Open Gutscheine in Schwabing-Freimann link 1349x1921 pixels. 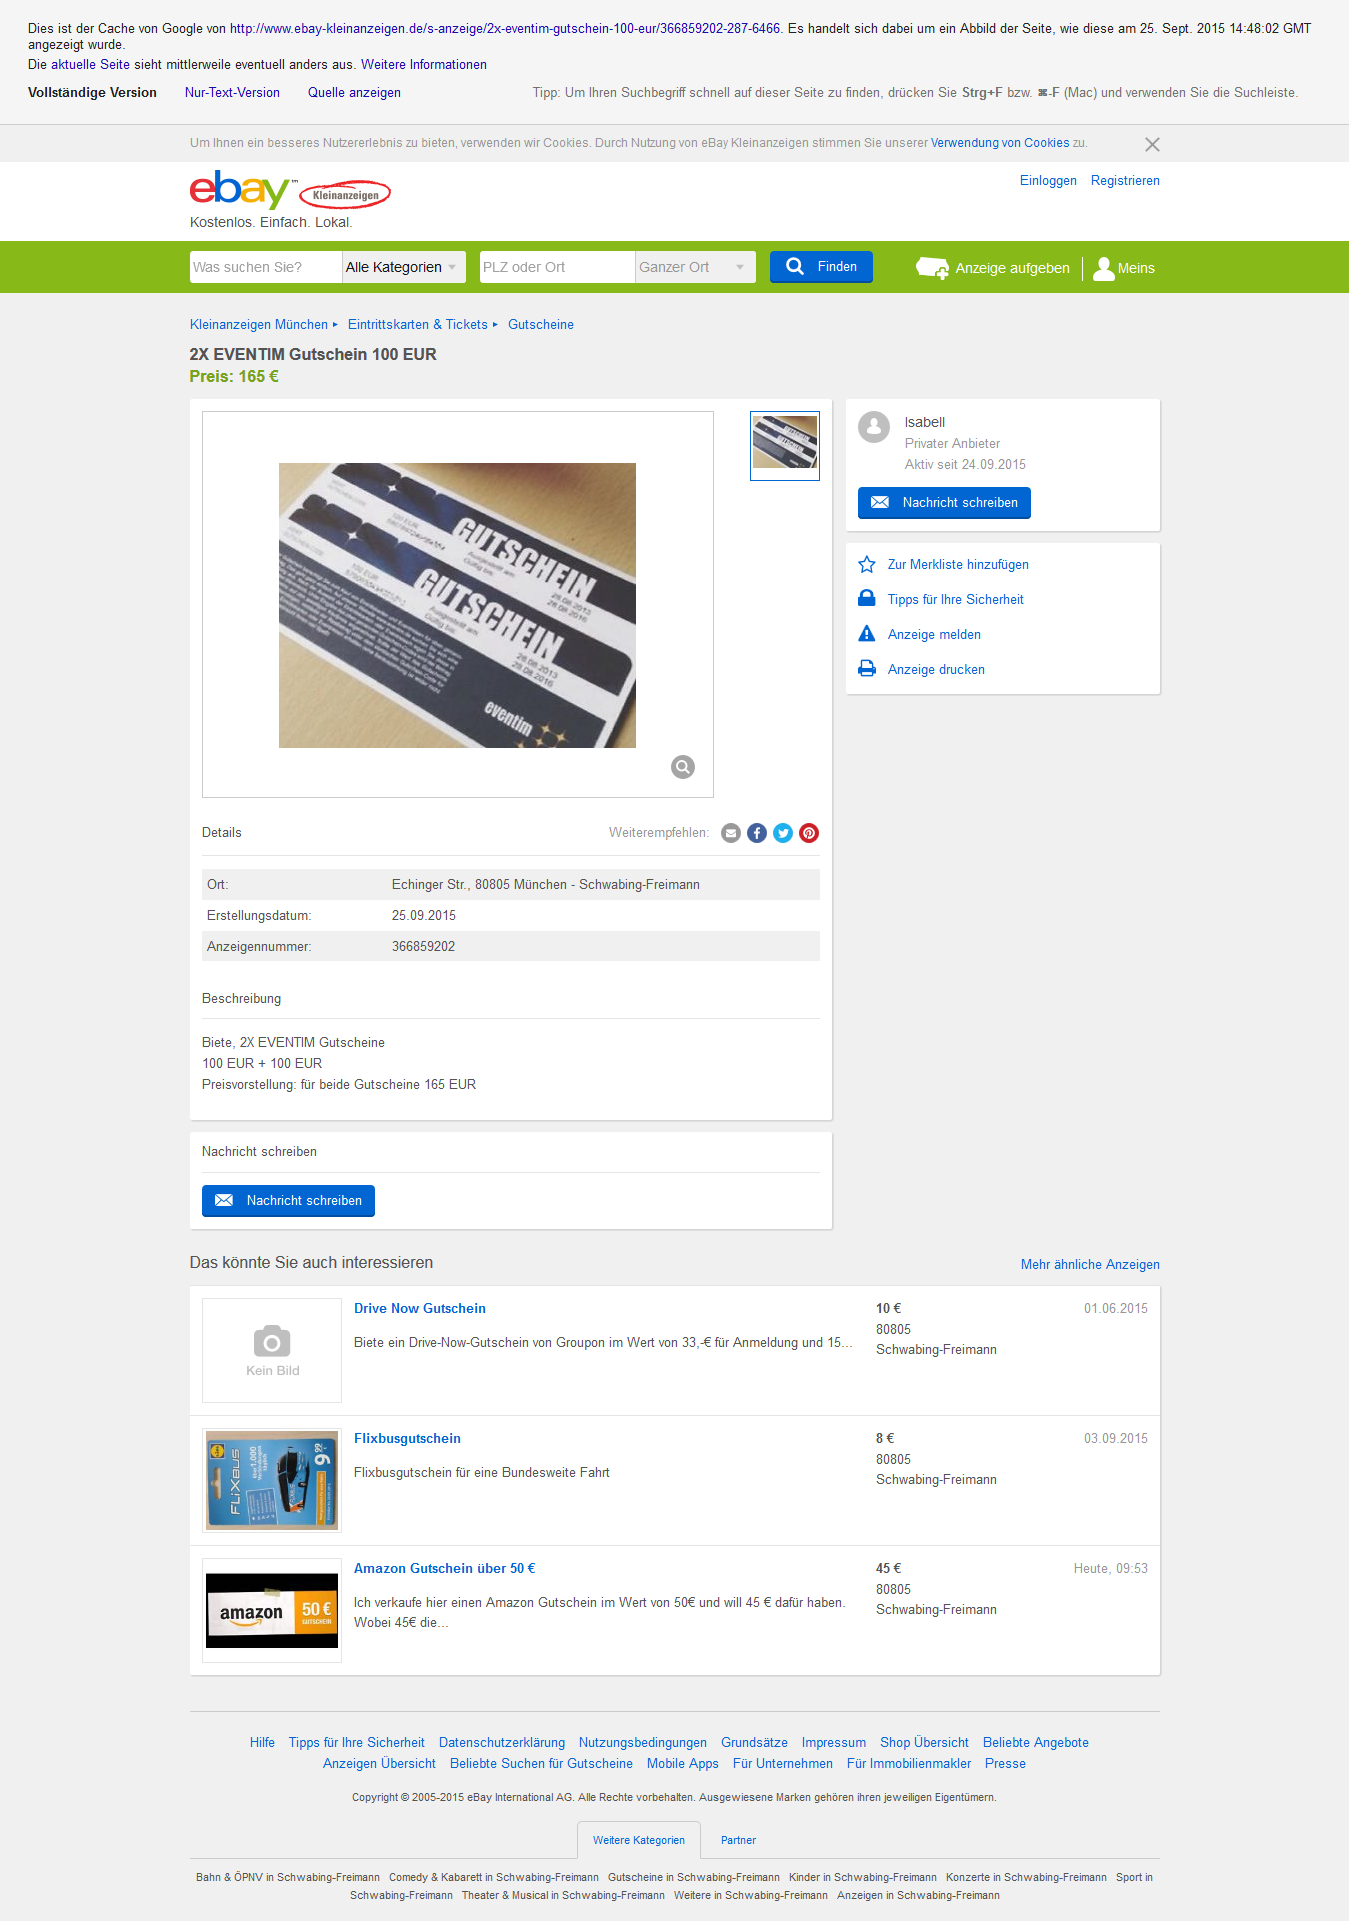pyautogui.click(x=694, y=1878)
